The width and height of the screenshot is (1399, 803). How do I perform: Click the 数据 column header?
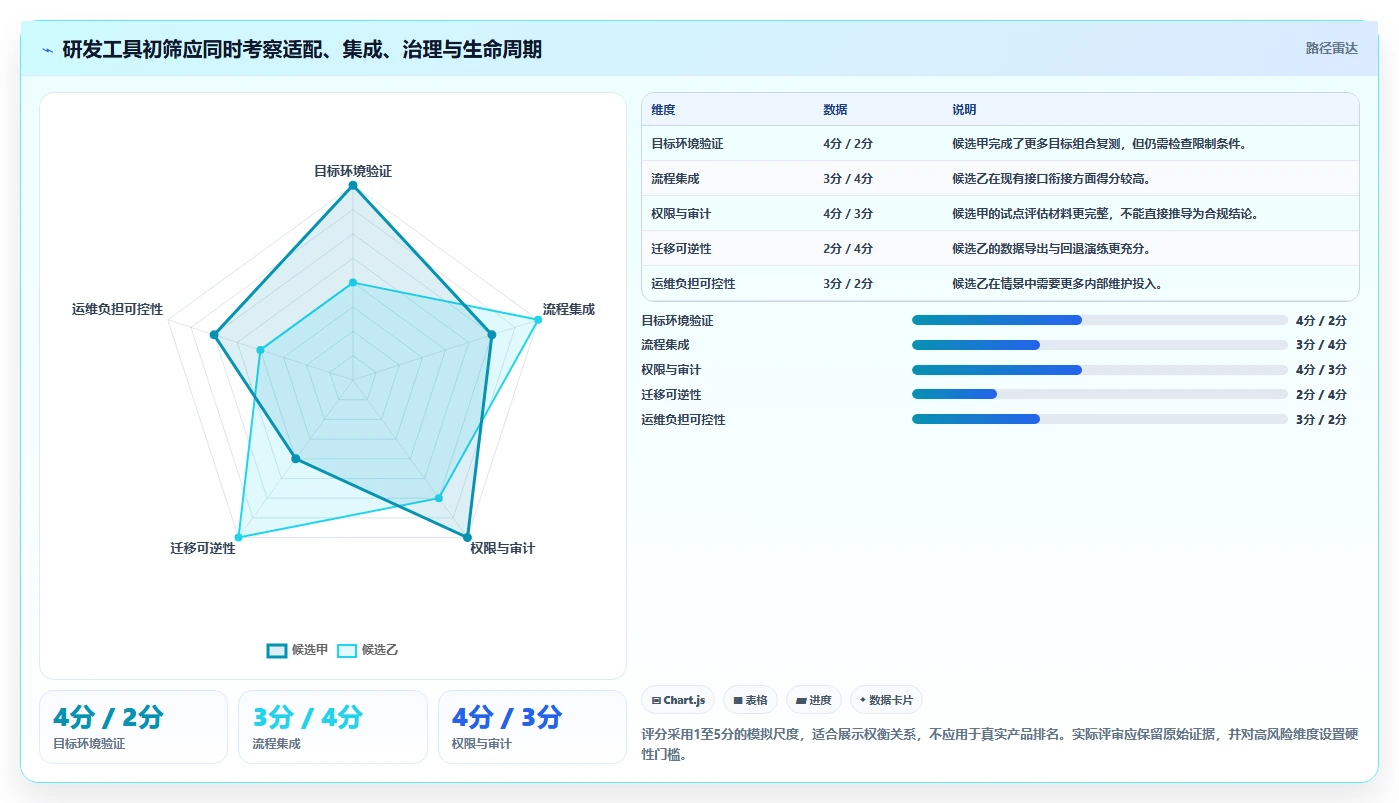click(x=835, y=110)
